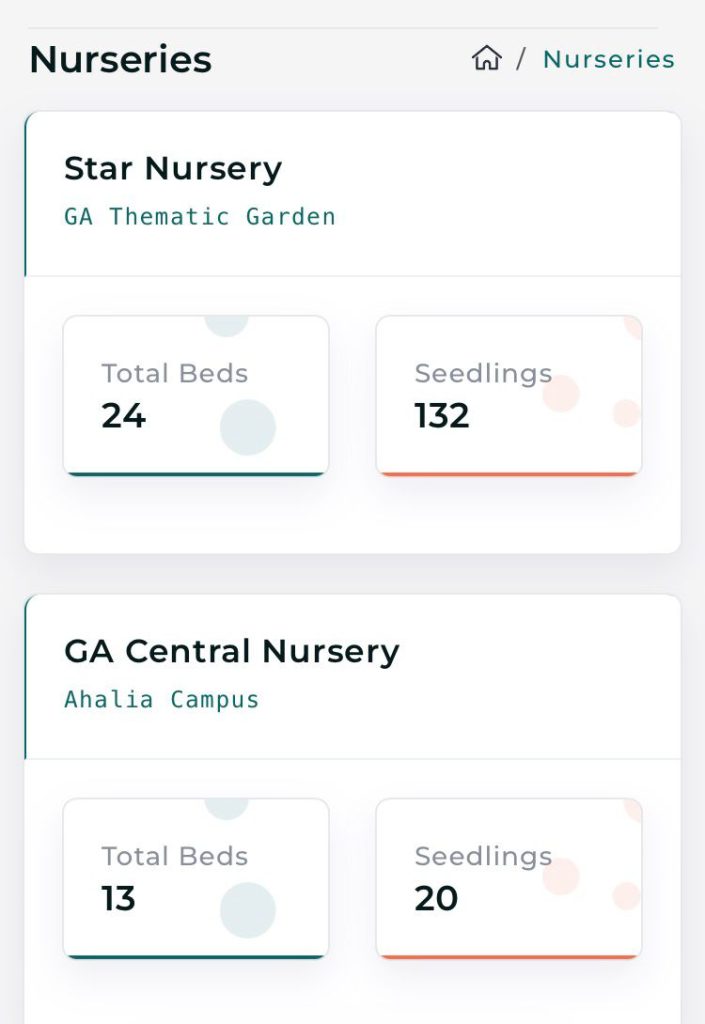Click the seedling count 132

pos(442,415)
